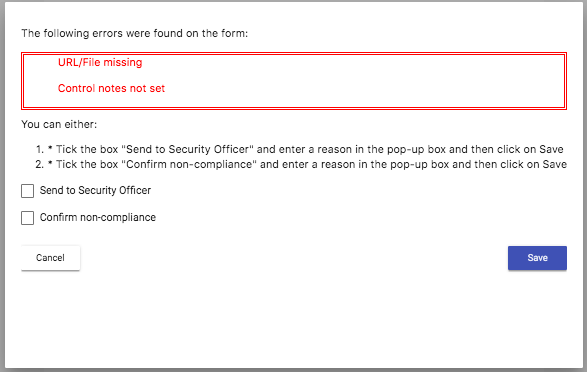Click the heading about errors found on form
This screenshot has width=587, height=372.
pos(134,33)
